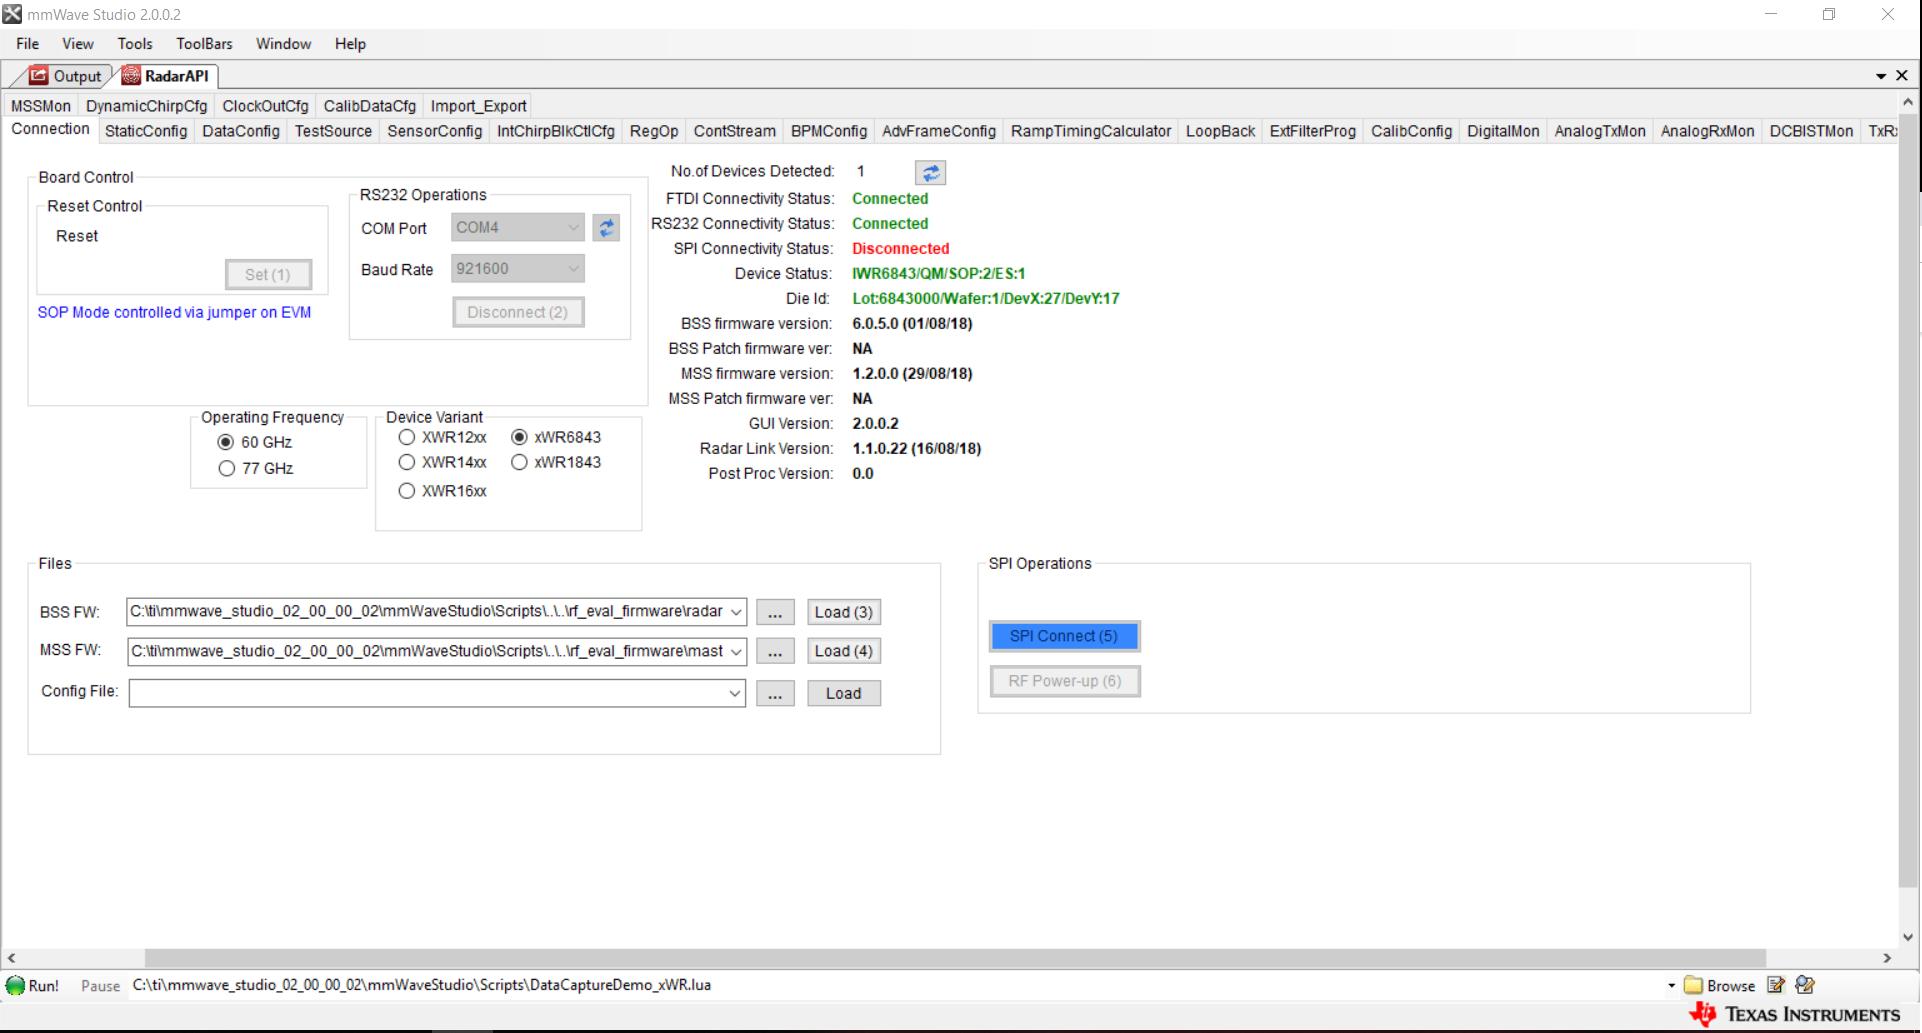Close the docked panel with X
Screen dimensions: 1922x1033
point(1902,76)
